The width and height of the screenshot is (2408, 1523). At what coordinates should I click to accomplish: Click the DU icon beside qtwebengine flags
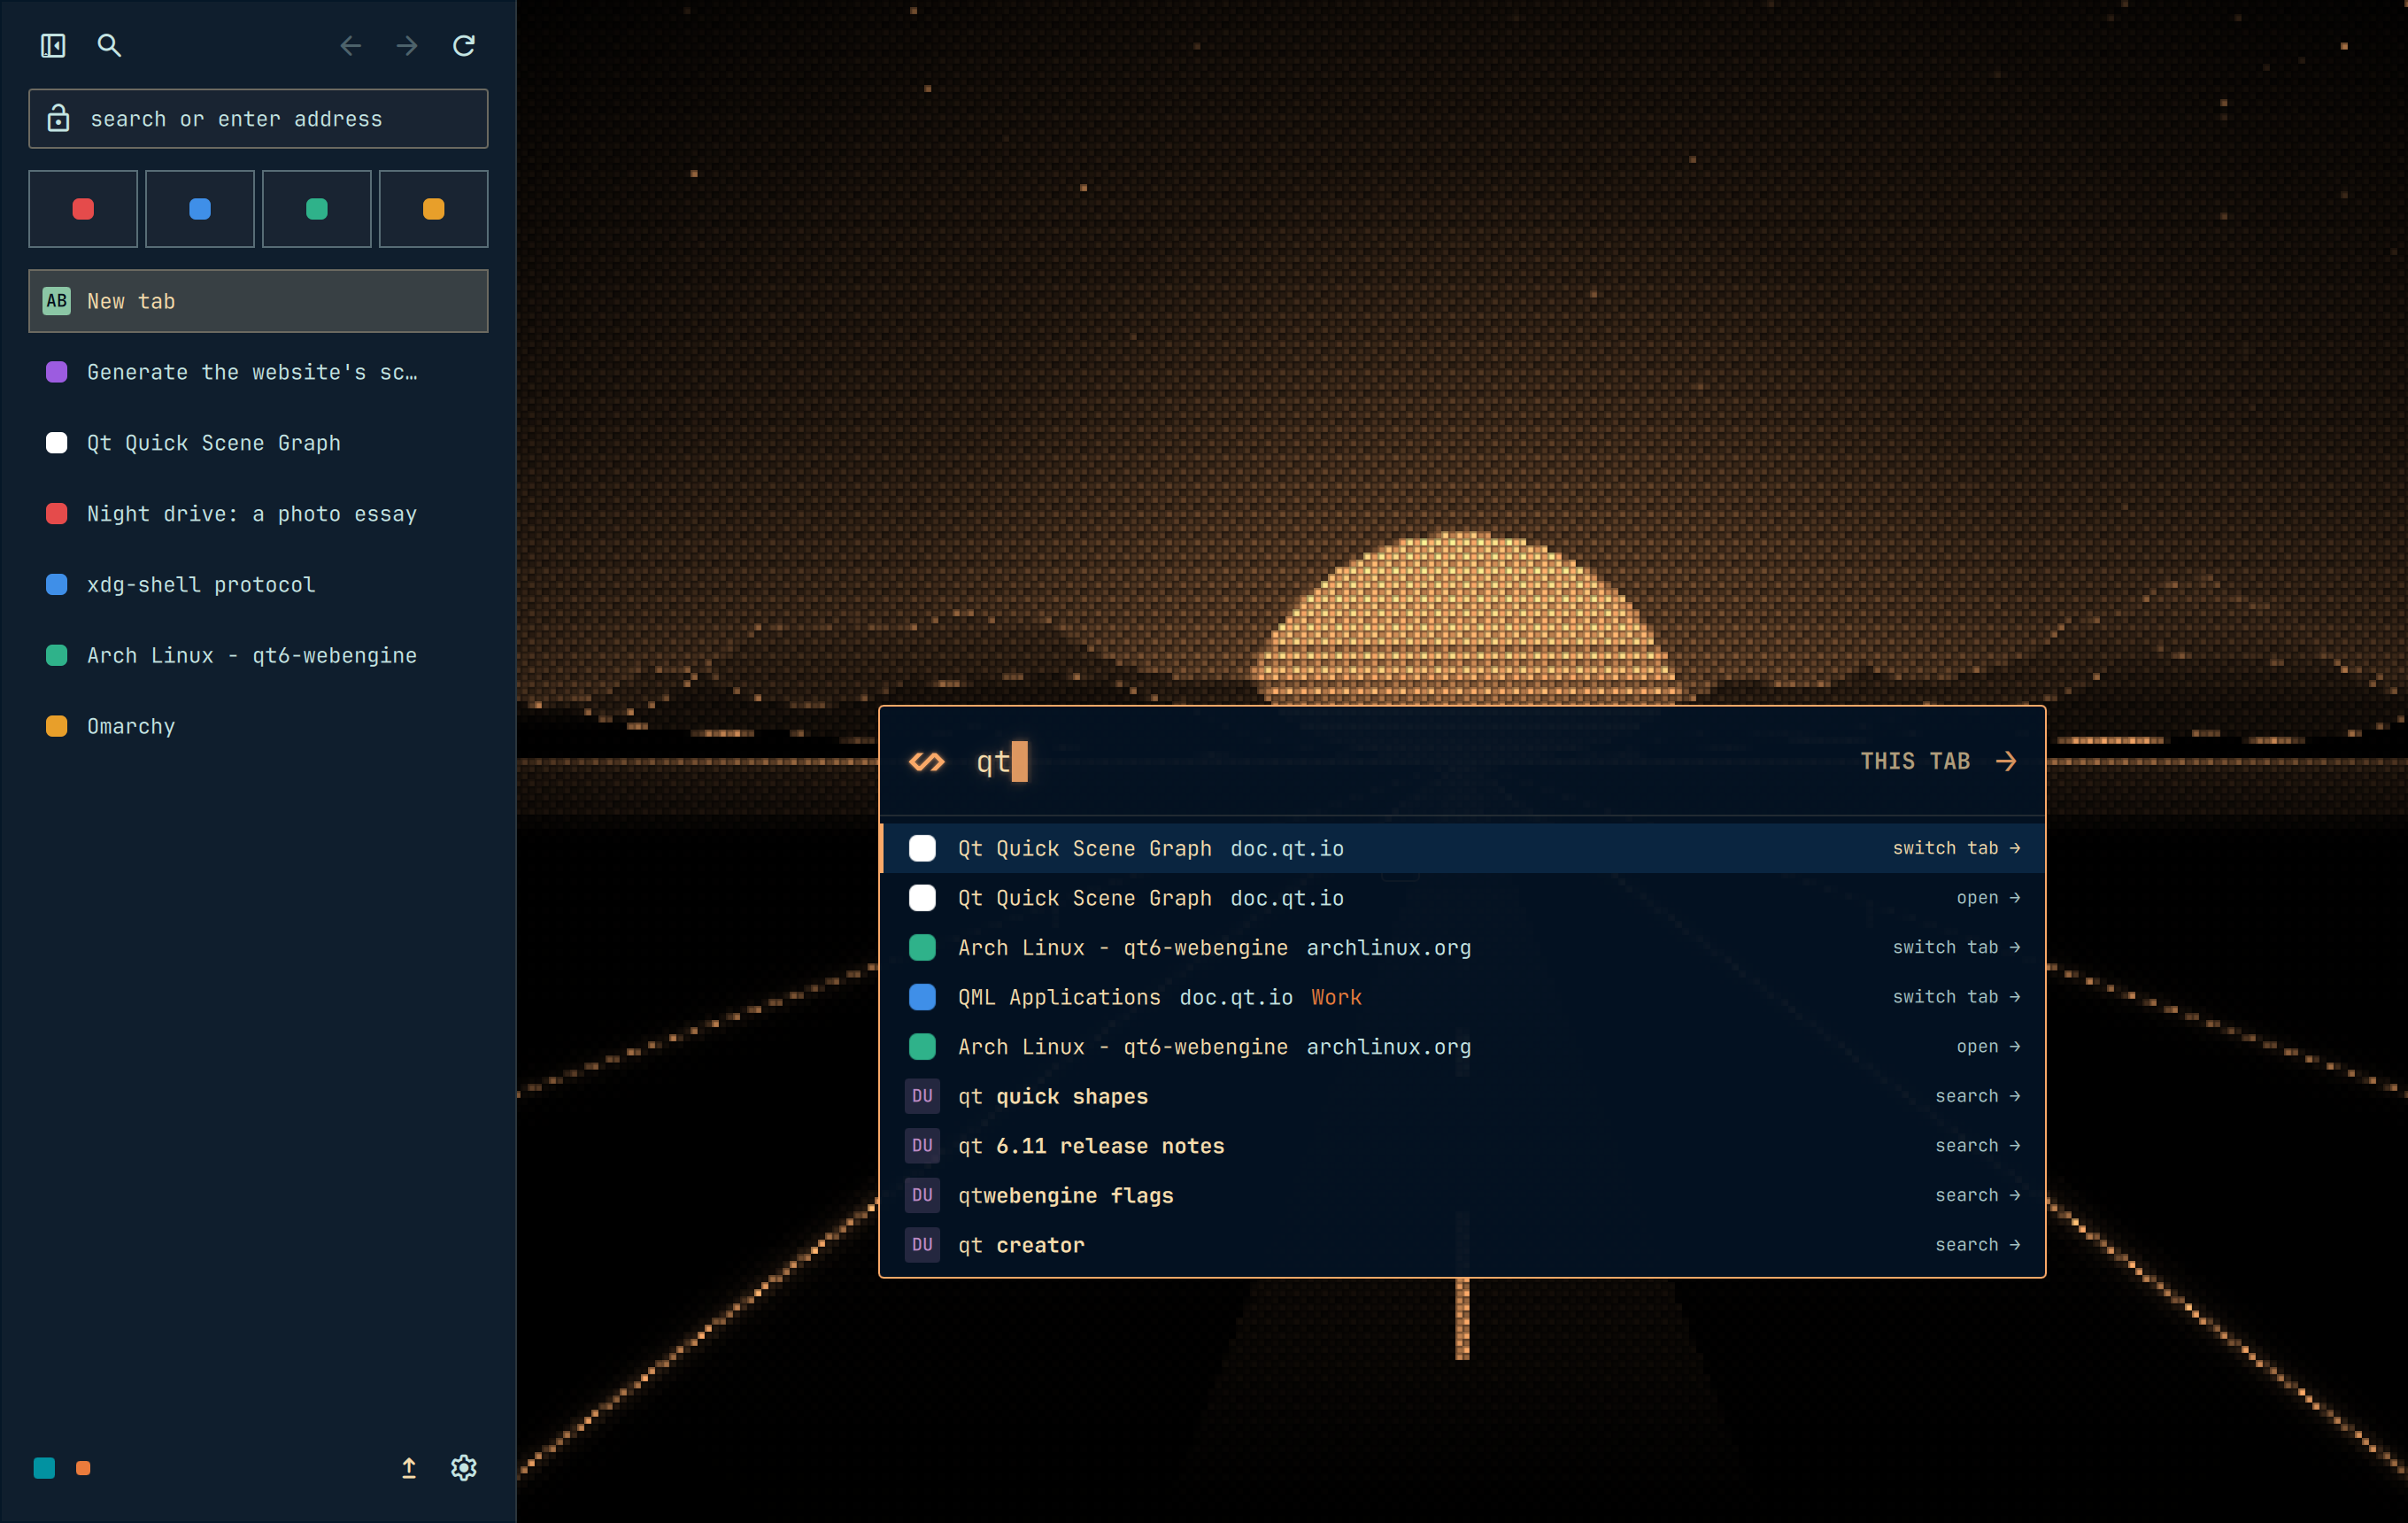click(922, 1196)
